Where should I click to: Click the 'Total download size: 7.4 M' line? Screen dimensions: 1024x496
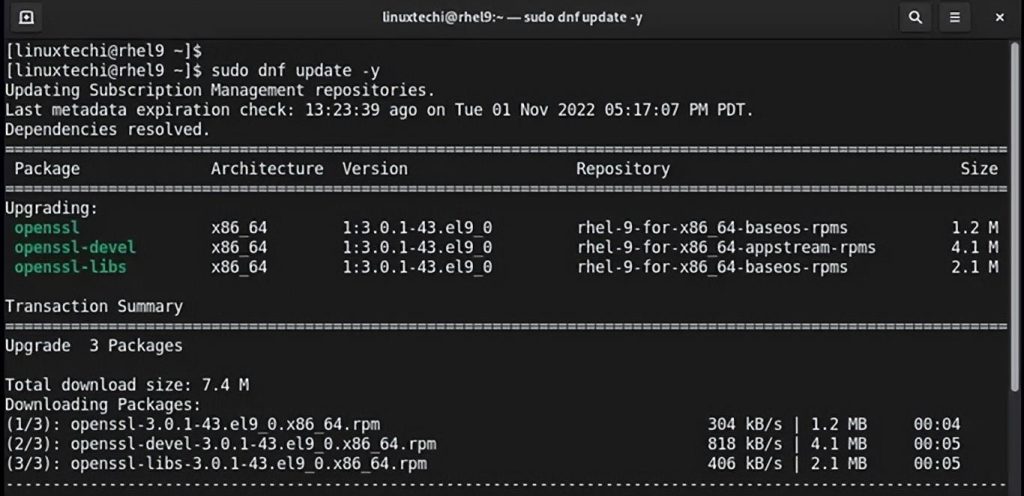[127, 384]
